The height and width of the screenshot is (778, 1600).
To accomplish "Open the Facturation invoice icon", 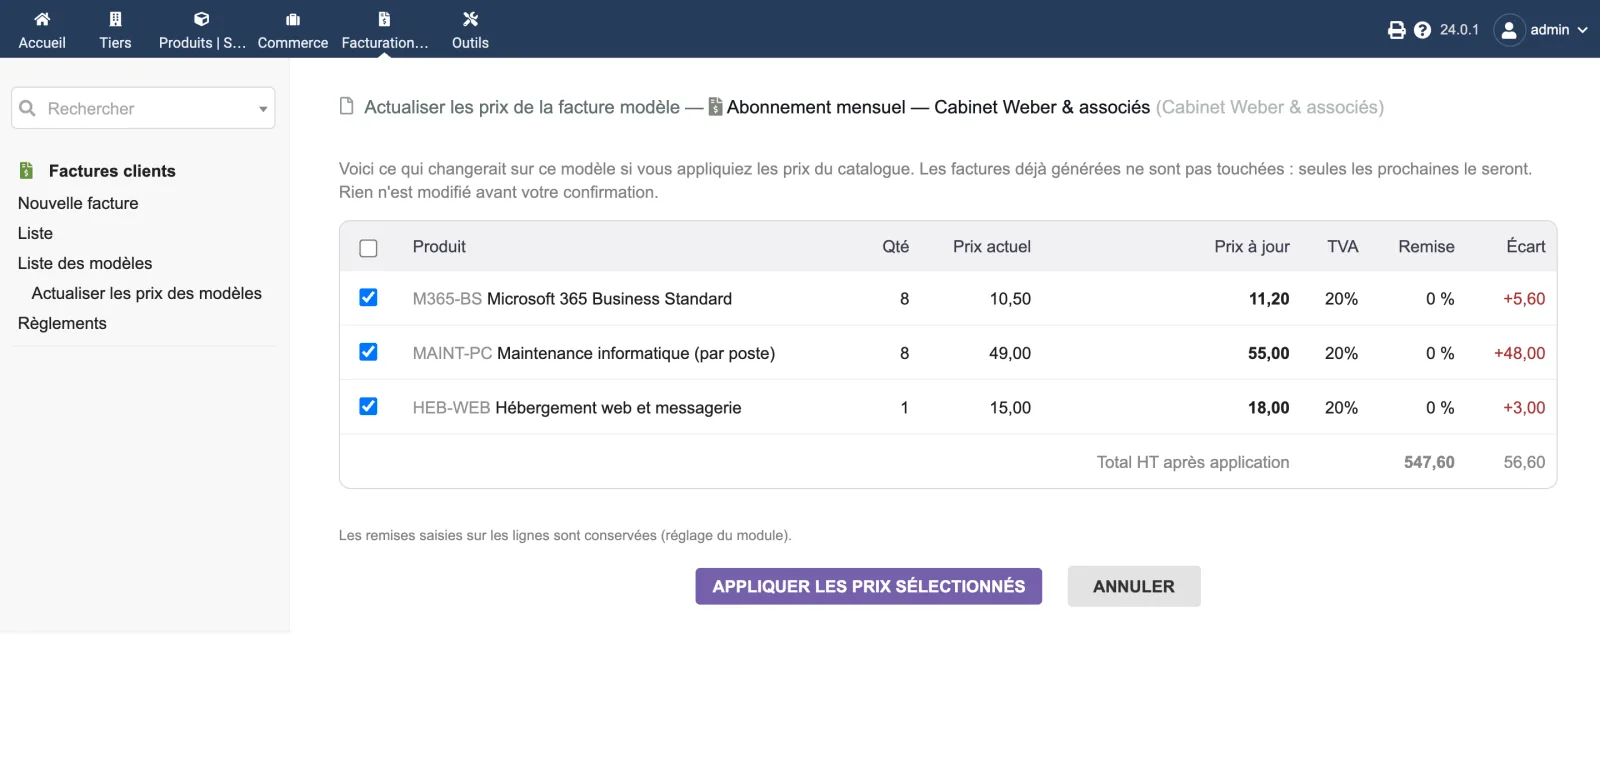I will pos(384,19).
